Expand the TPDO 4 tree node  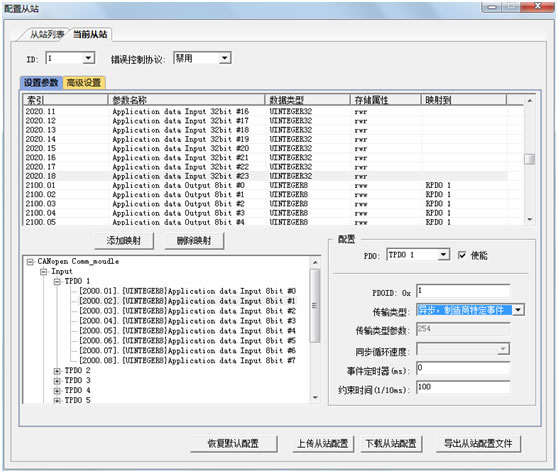point(57,391)
